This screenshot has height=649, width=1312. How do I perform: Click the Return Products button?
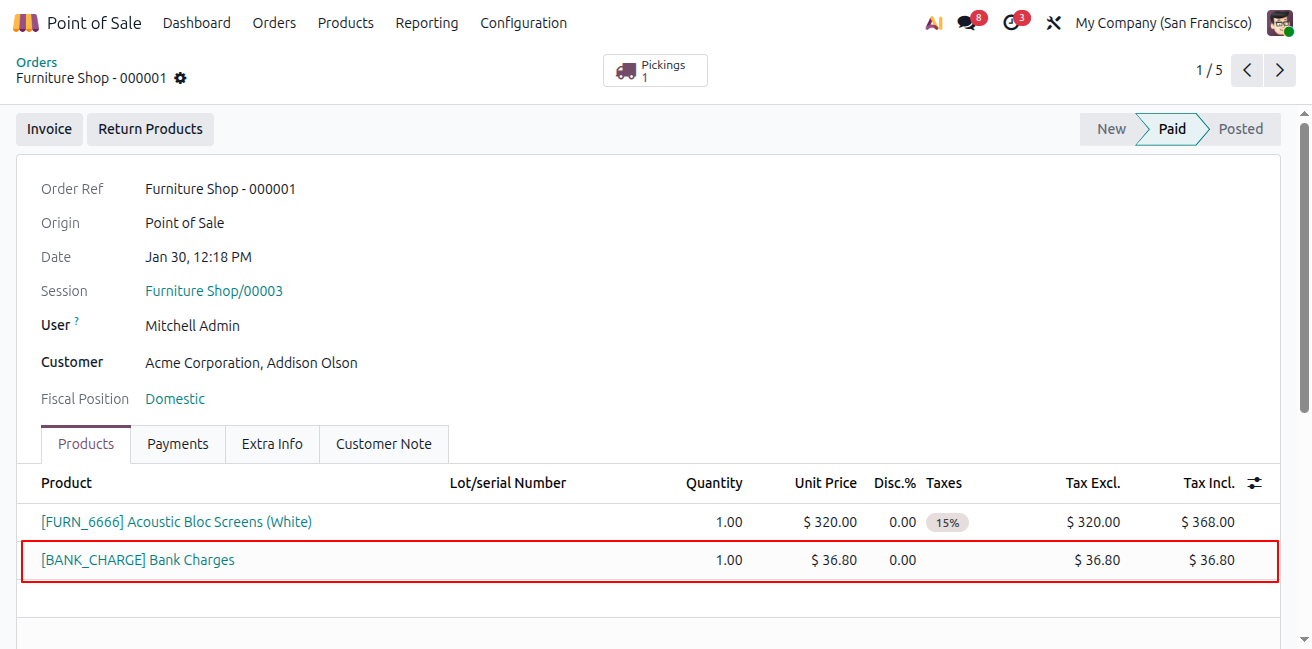coord(150,129)
